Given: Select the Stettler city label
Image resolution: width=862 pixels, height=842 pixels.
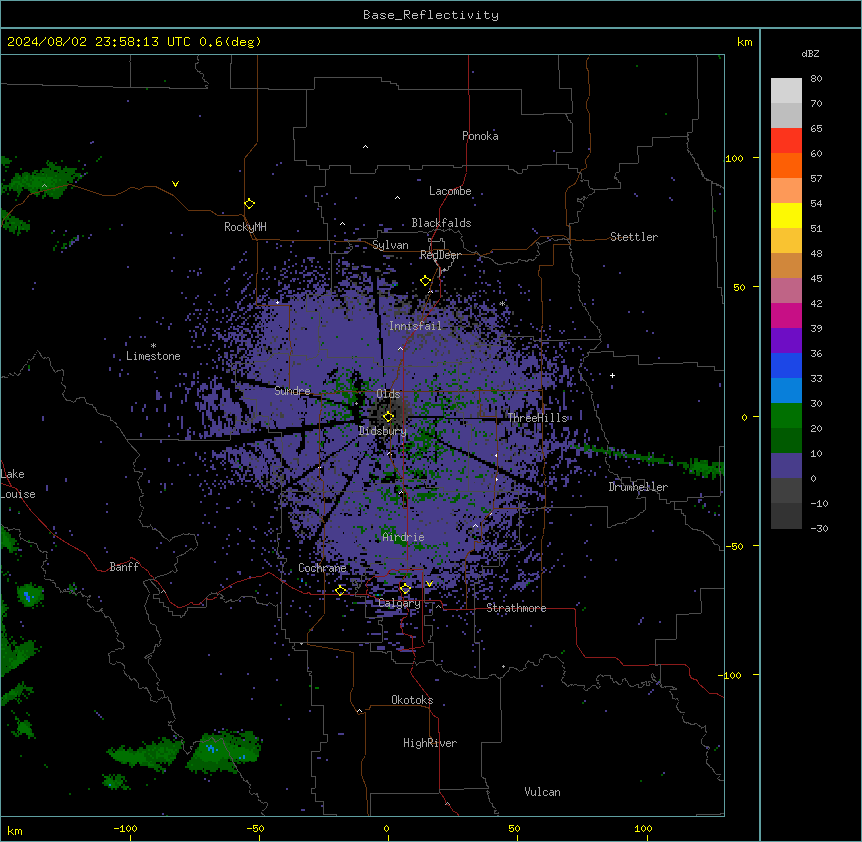Looking at the screenshot, I should point(634,237).
